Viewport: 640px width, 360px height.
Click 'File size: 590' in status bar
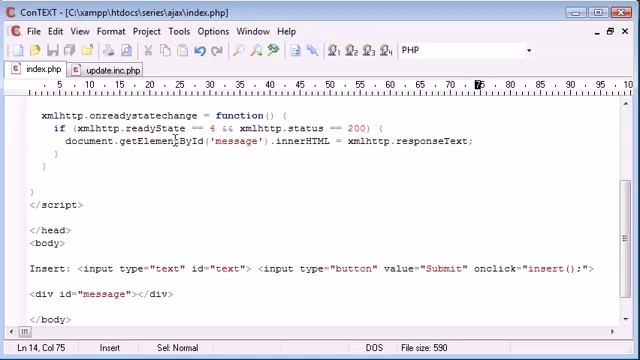tap(424, 348)
